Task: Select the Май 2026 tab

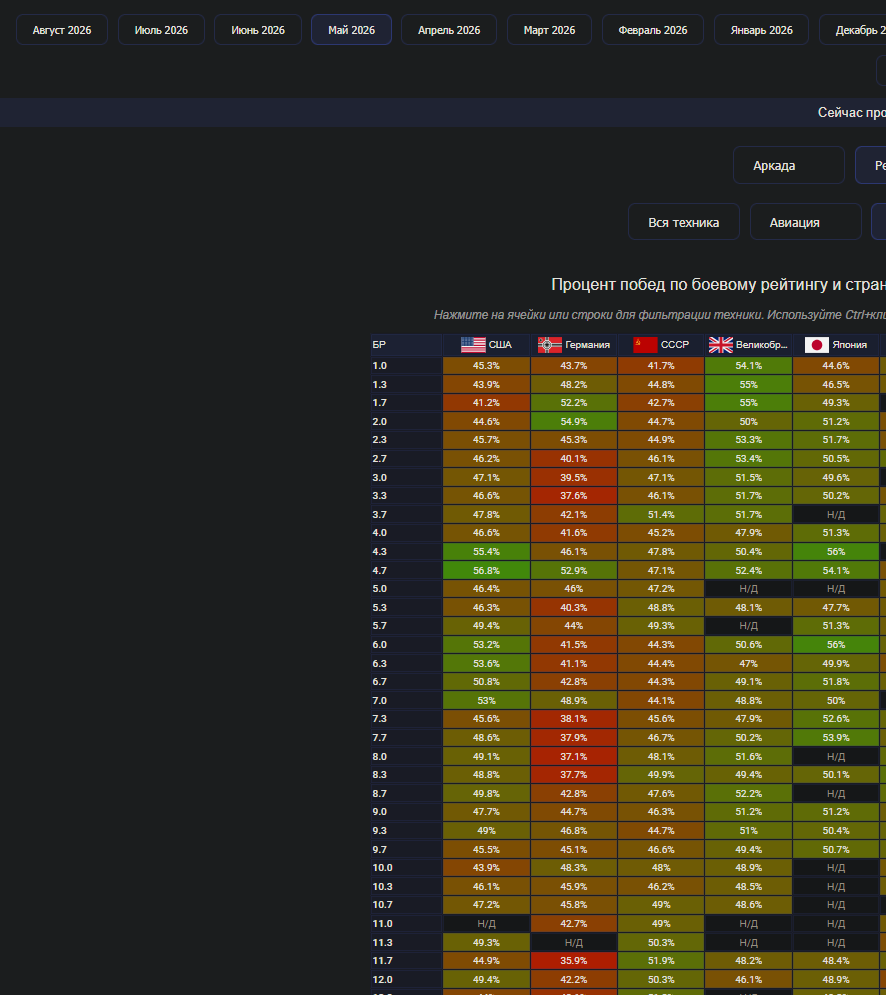Action: (x=351, y=30)
